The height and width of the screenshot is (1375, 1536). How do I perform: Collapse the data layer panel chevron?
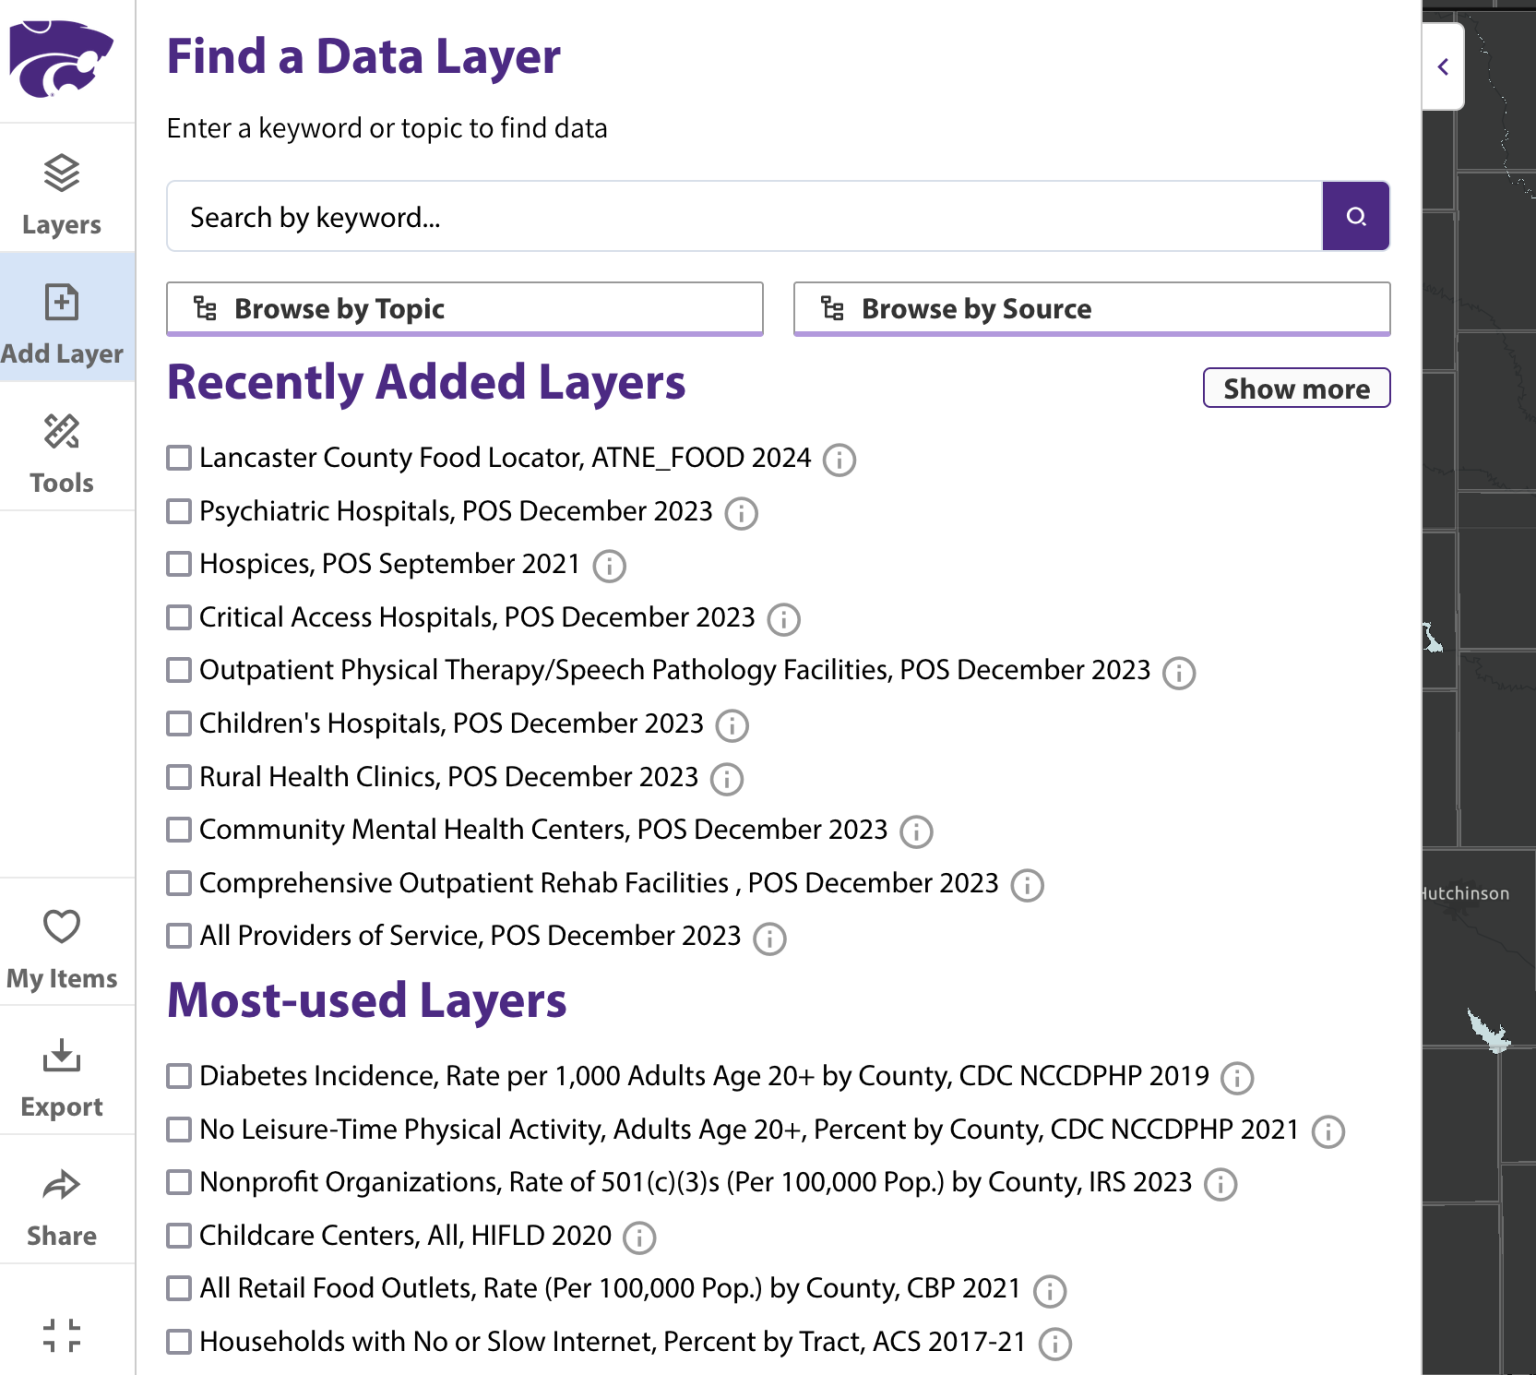(x=1443, y=67)
